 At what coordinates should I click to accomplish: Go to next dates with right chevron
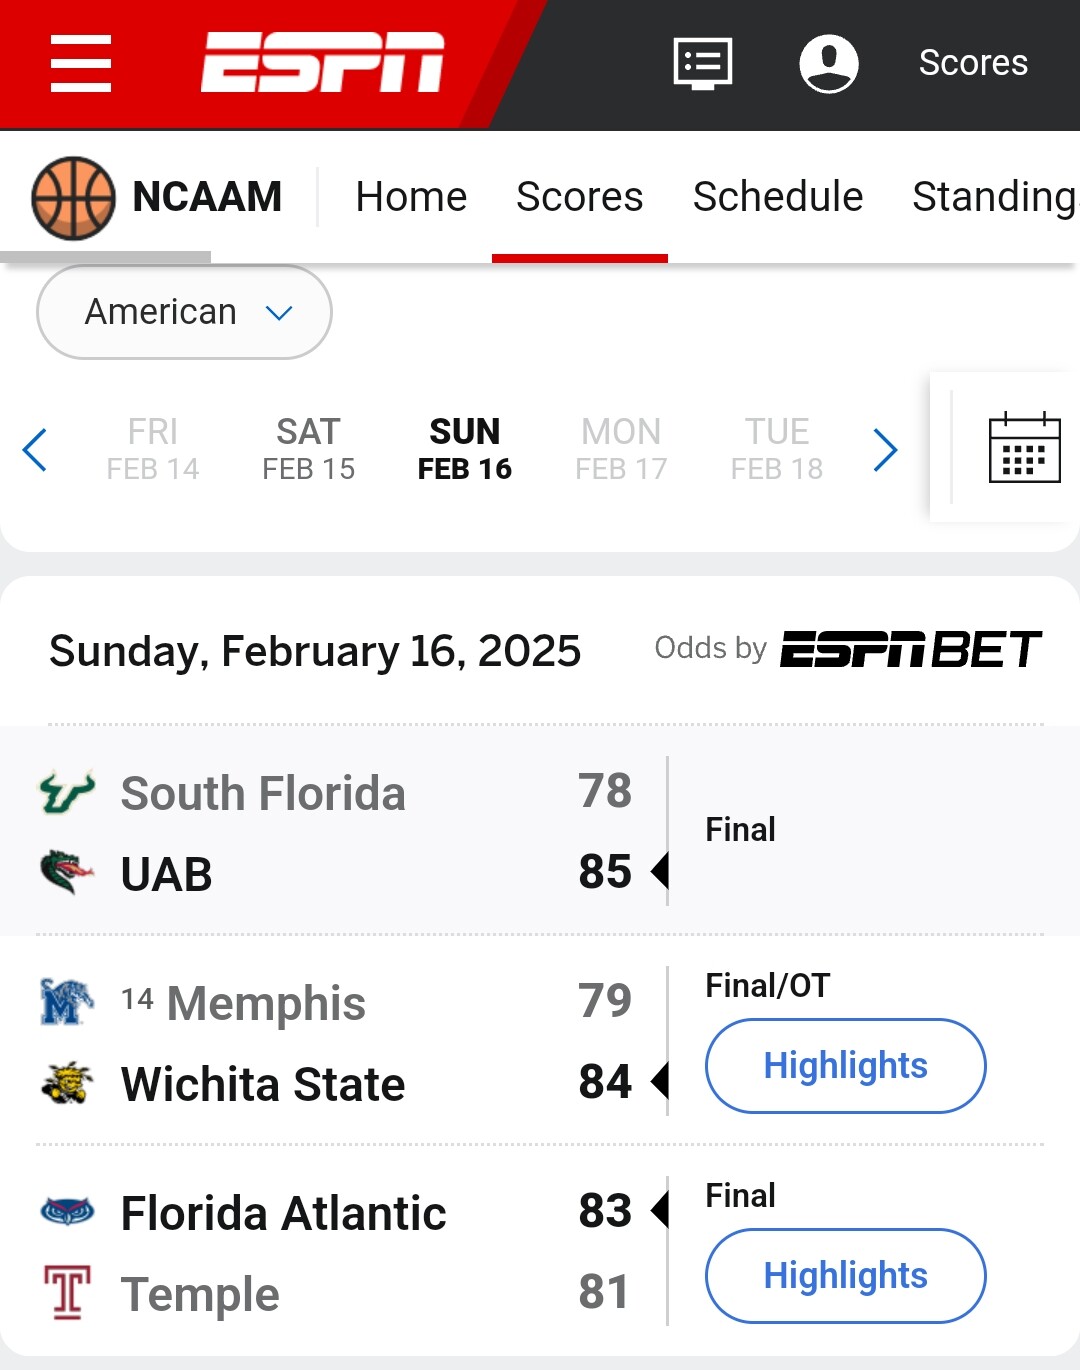[x=885, y=449]
